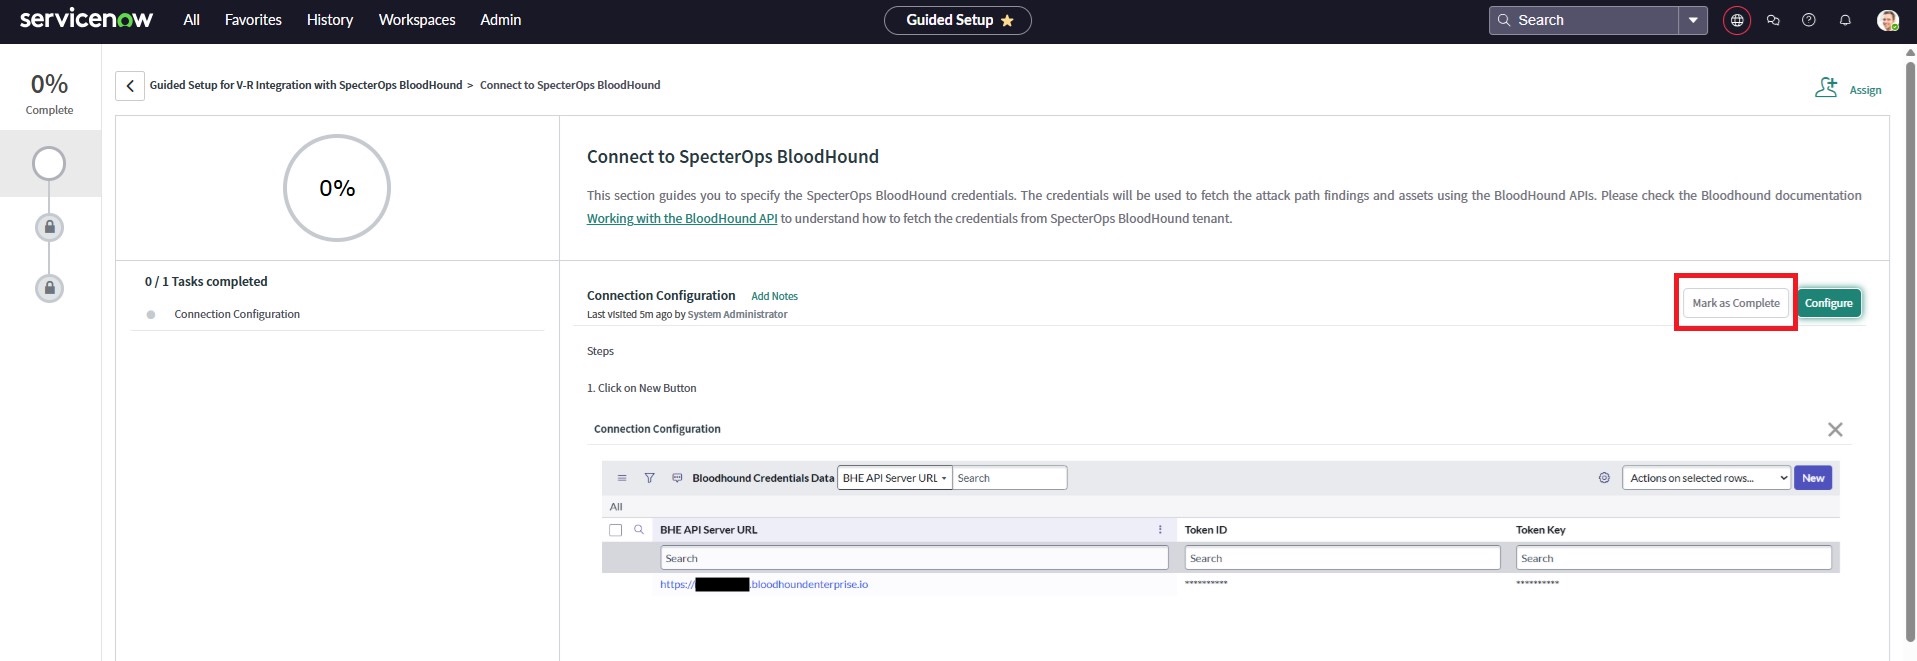This screenshot has height=661, width=1917.
Task: Open the Favorites menu
Action: [253, 20]
